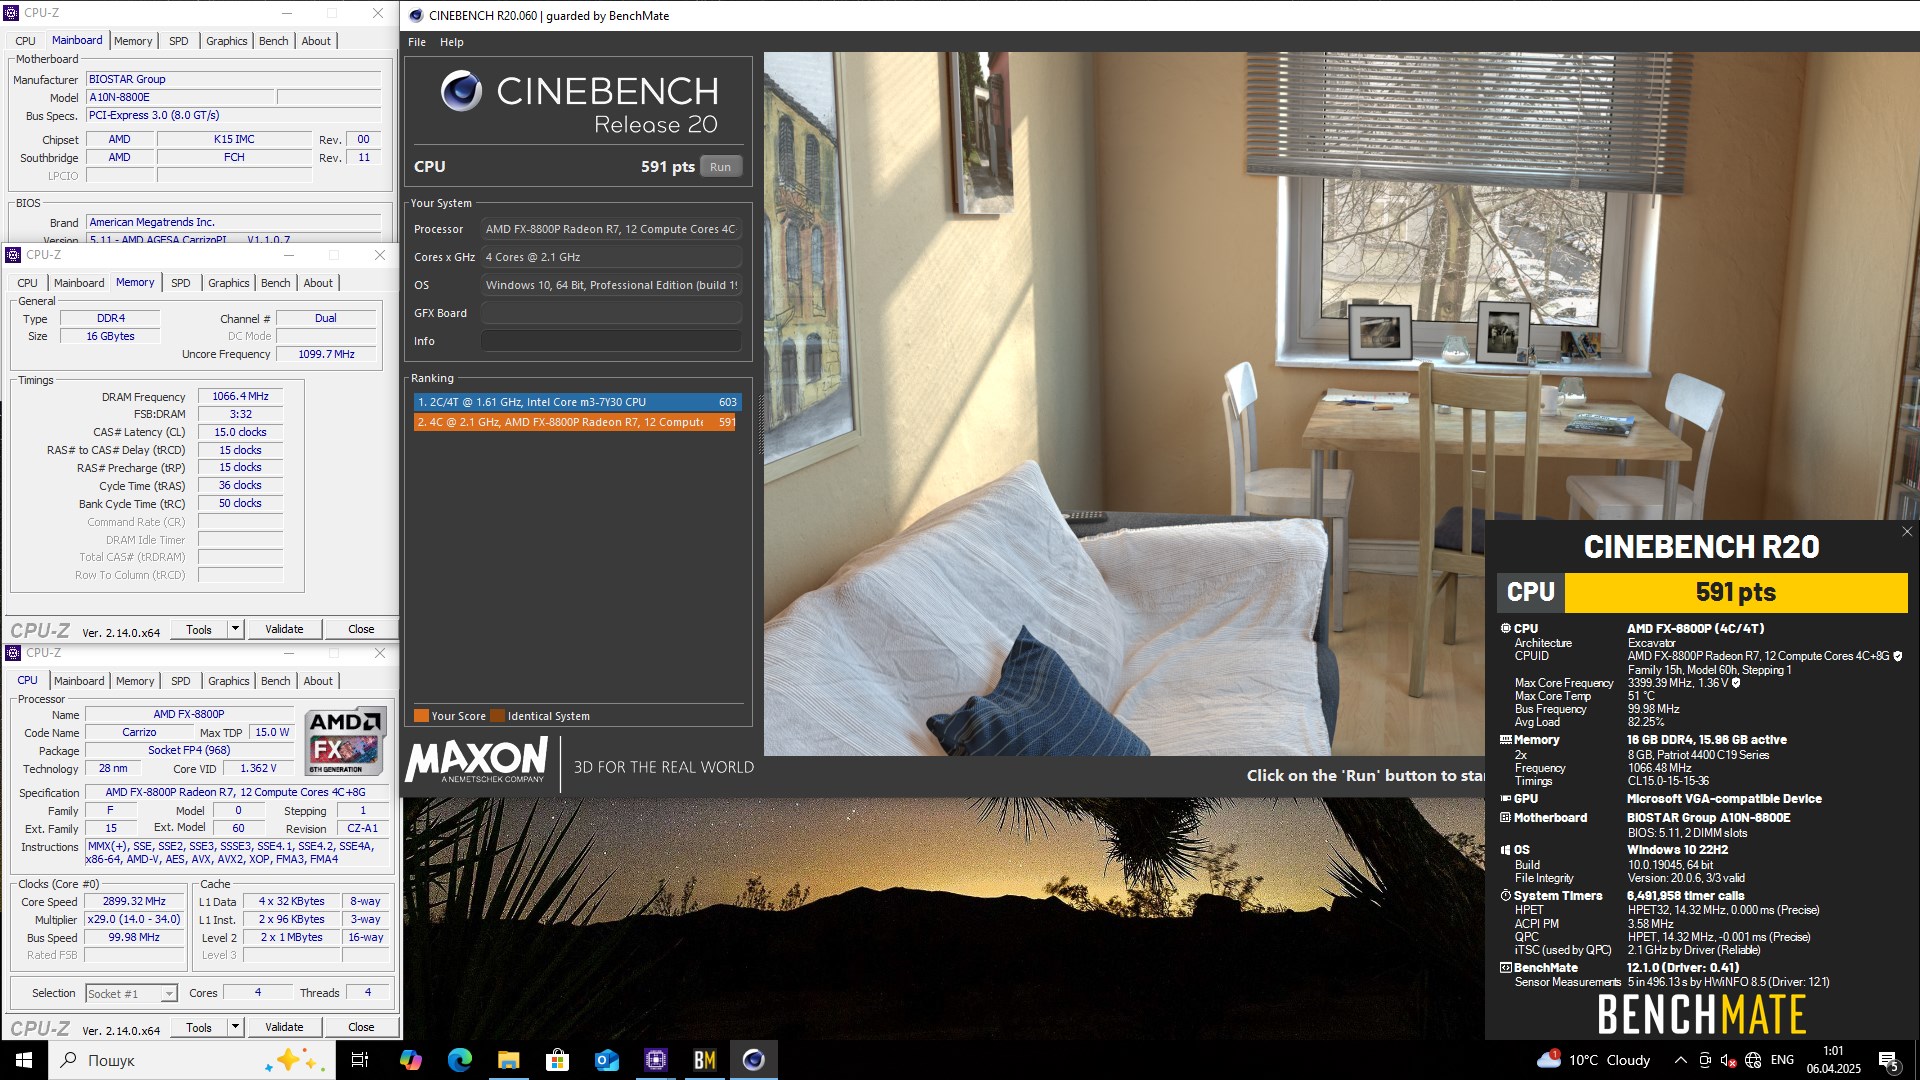Click the search highlights sparkle icon

pyautogui.click(x=295, y=1060)
